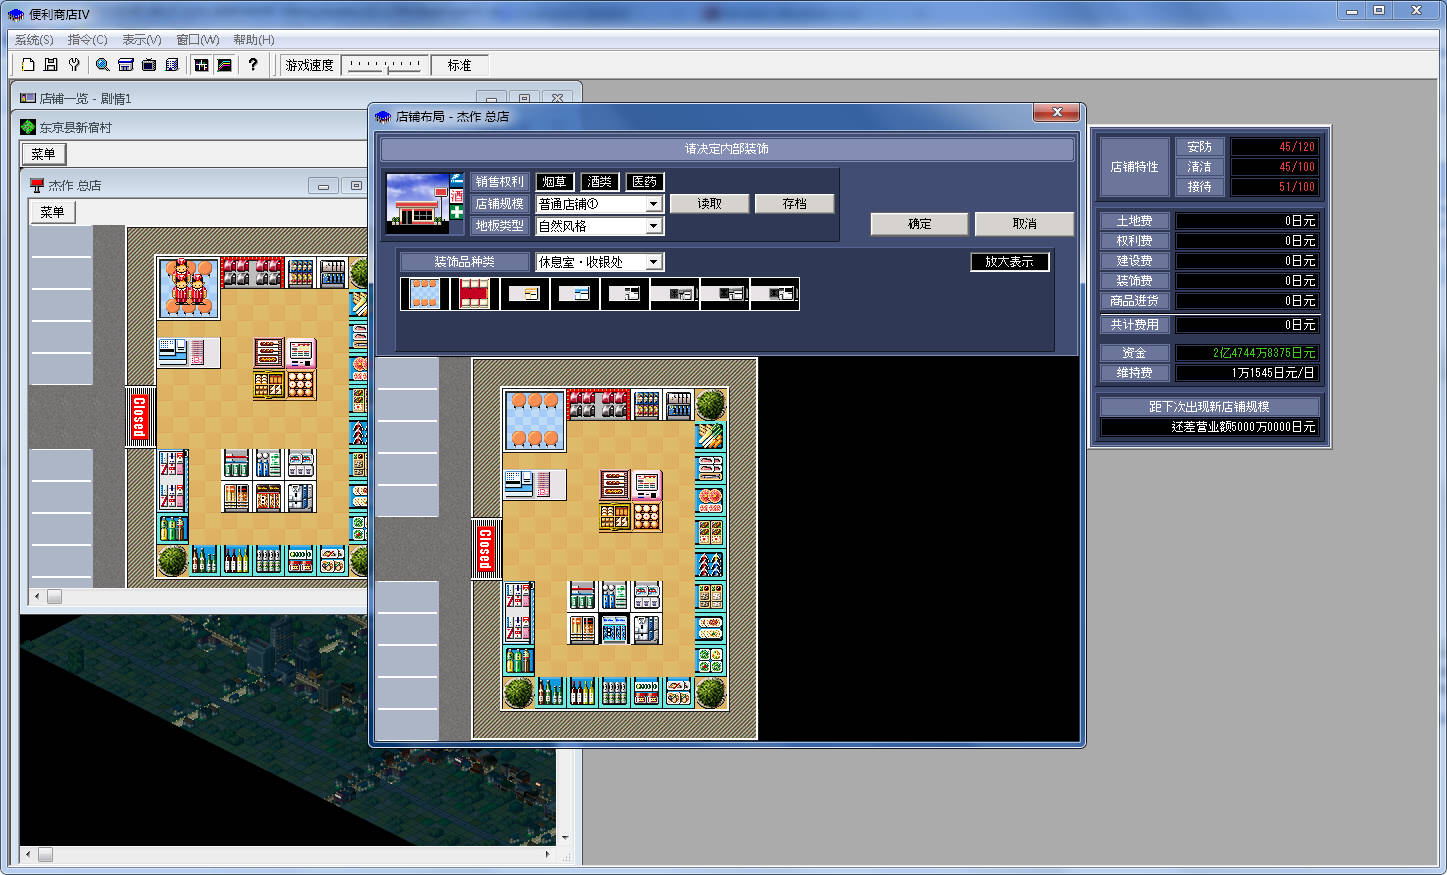Click the magnifying glass search icon

[102, 65]
